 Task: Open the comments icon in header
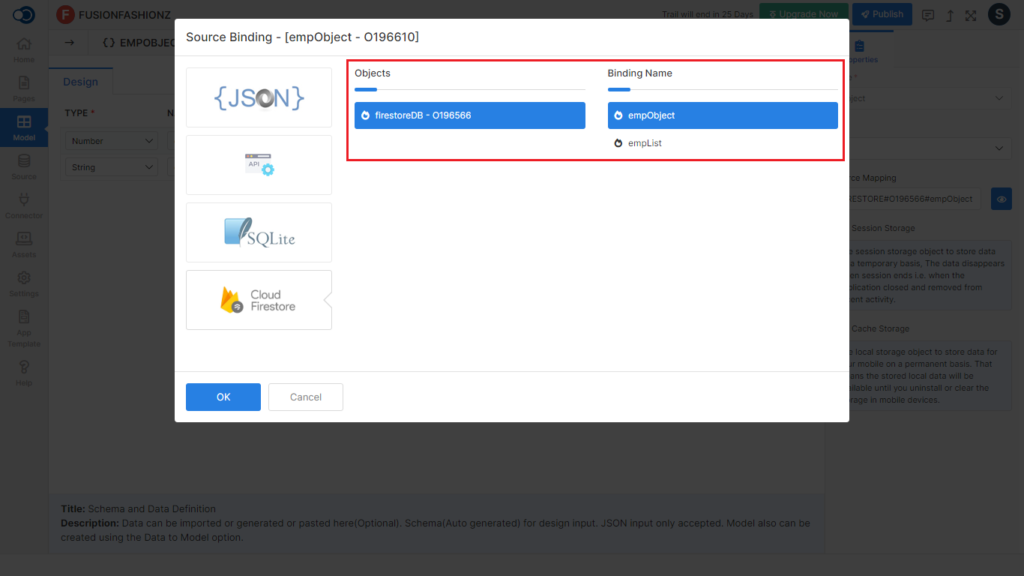pyautogui.click(x=927, y=15)
